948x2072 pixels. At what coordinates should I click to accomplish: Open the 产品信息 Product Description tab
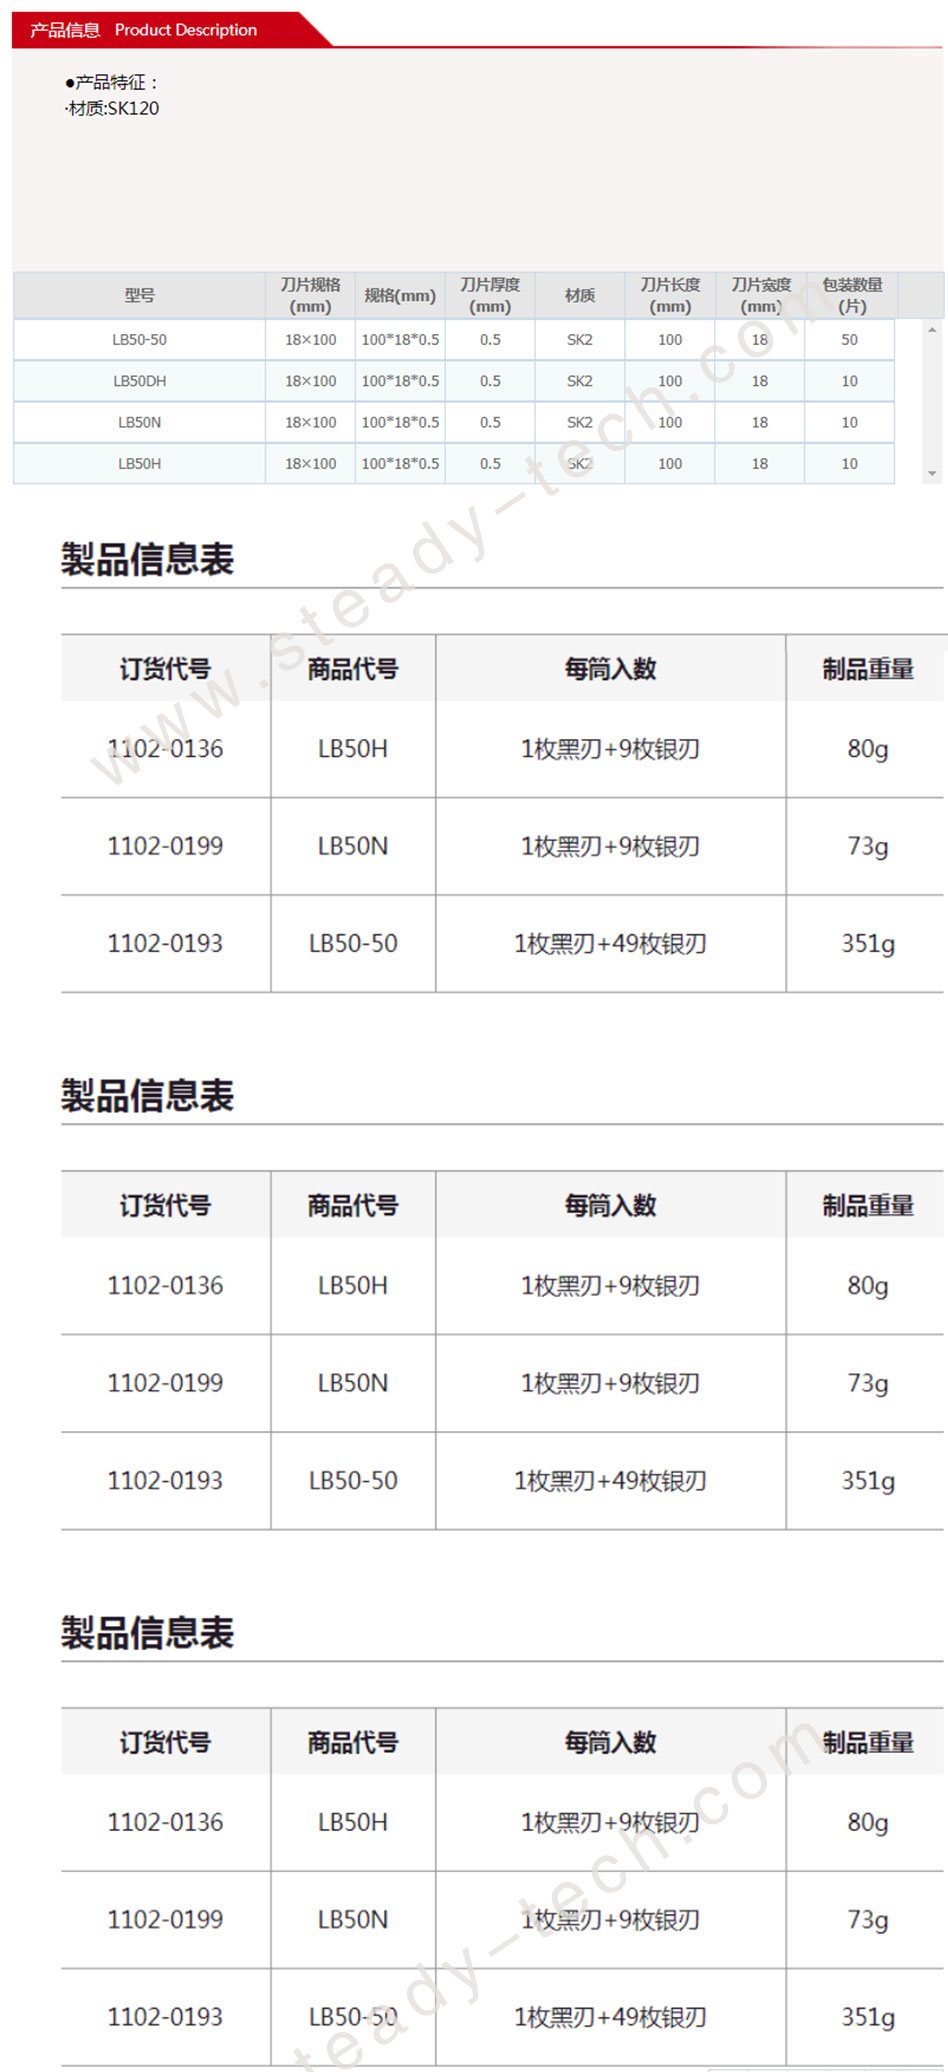143,30
